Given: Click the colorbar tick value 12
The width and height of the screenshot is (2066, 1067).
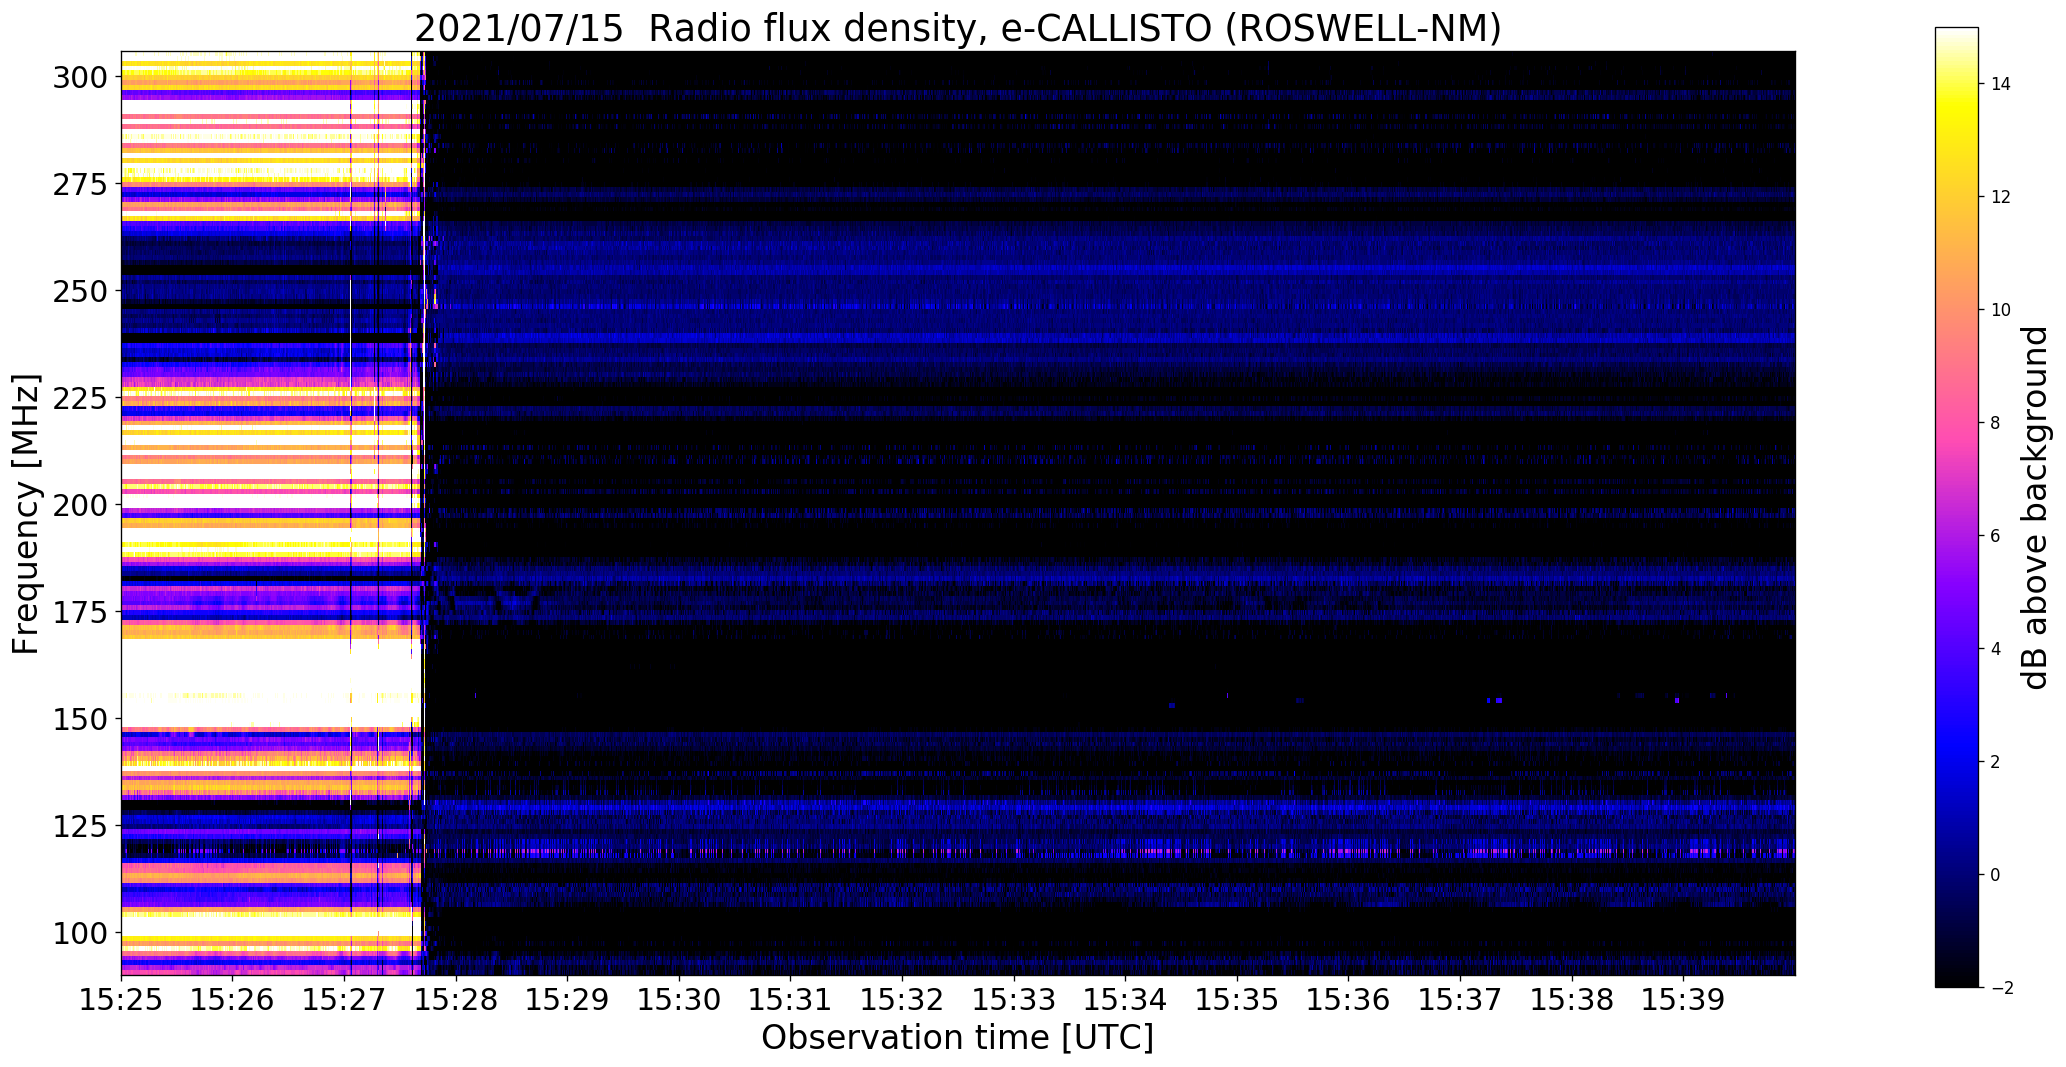Looking at the screenshot, I should click(x=2001, y=197).
